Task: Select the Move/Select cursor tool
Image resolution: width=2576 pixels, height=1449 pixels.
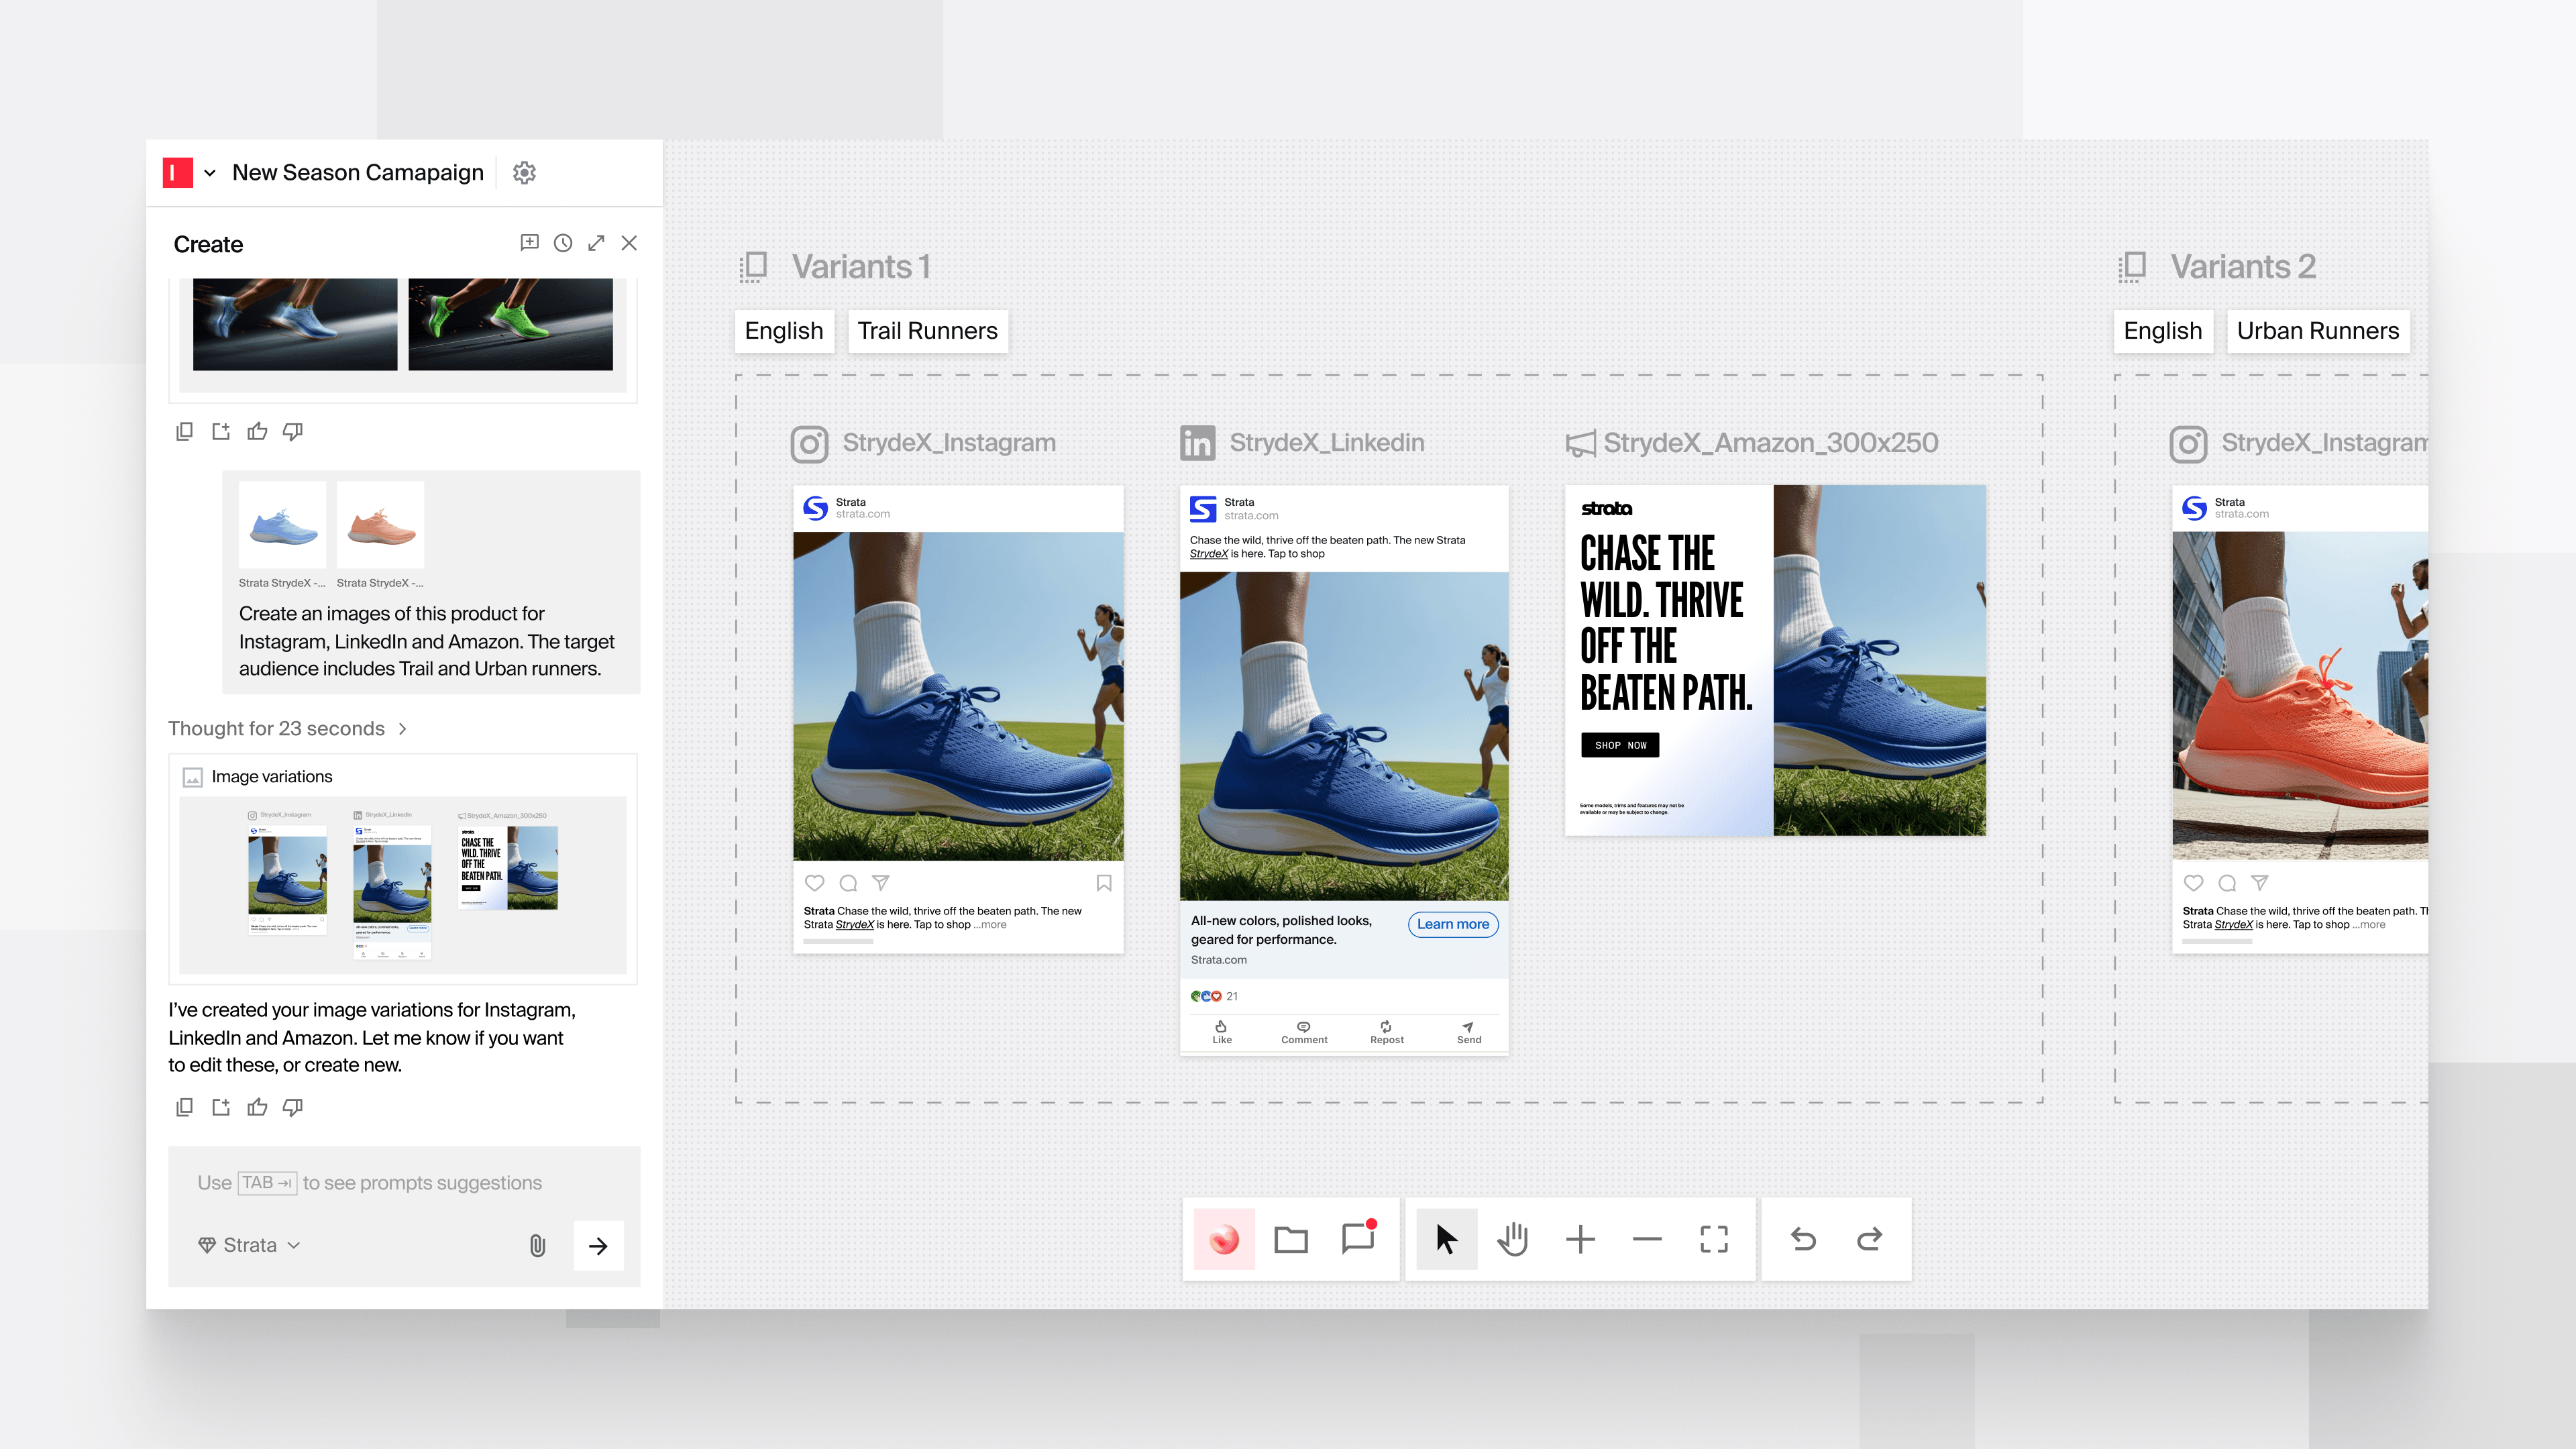Action: pos(1446,1238)
